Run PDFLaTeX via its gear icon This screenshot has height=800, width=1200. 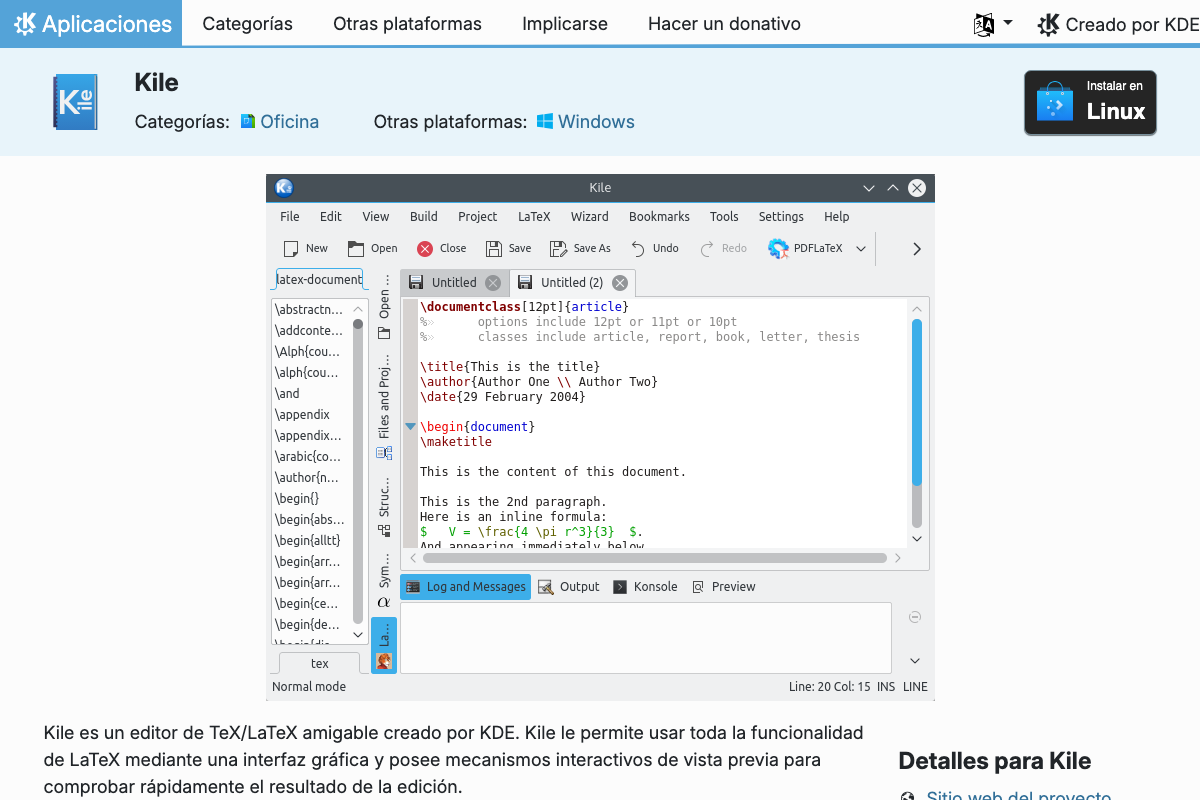click(778, 249)
